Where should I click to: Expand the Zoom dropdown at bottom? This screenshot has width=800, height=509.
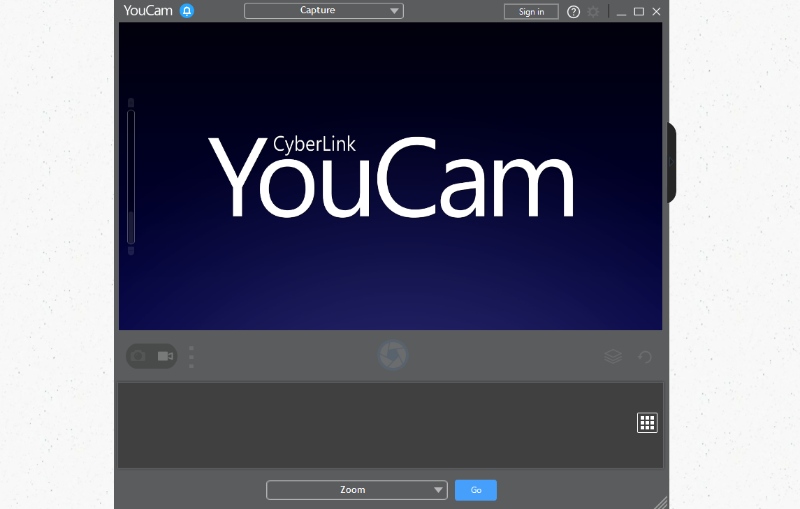pos(357,490)
